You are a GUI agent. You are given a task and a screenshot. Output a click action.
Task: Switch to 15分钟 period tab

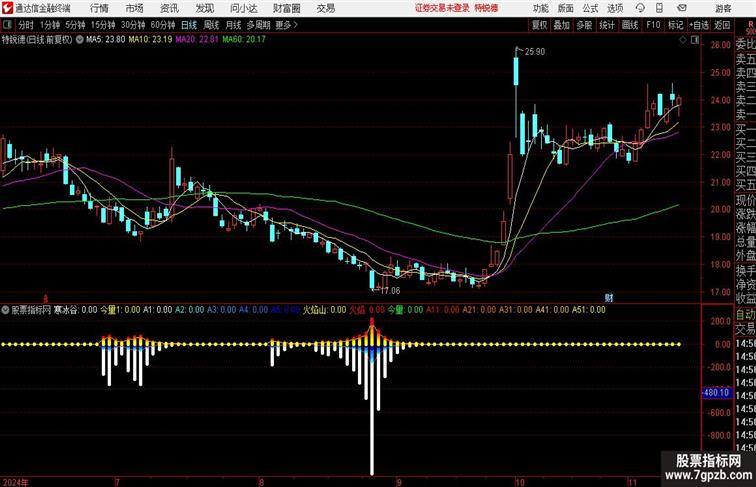point(103,25)
